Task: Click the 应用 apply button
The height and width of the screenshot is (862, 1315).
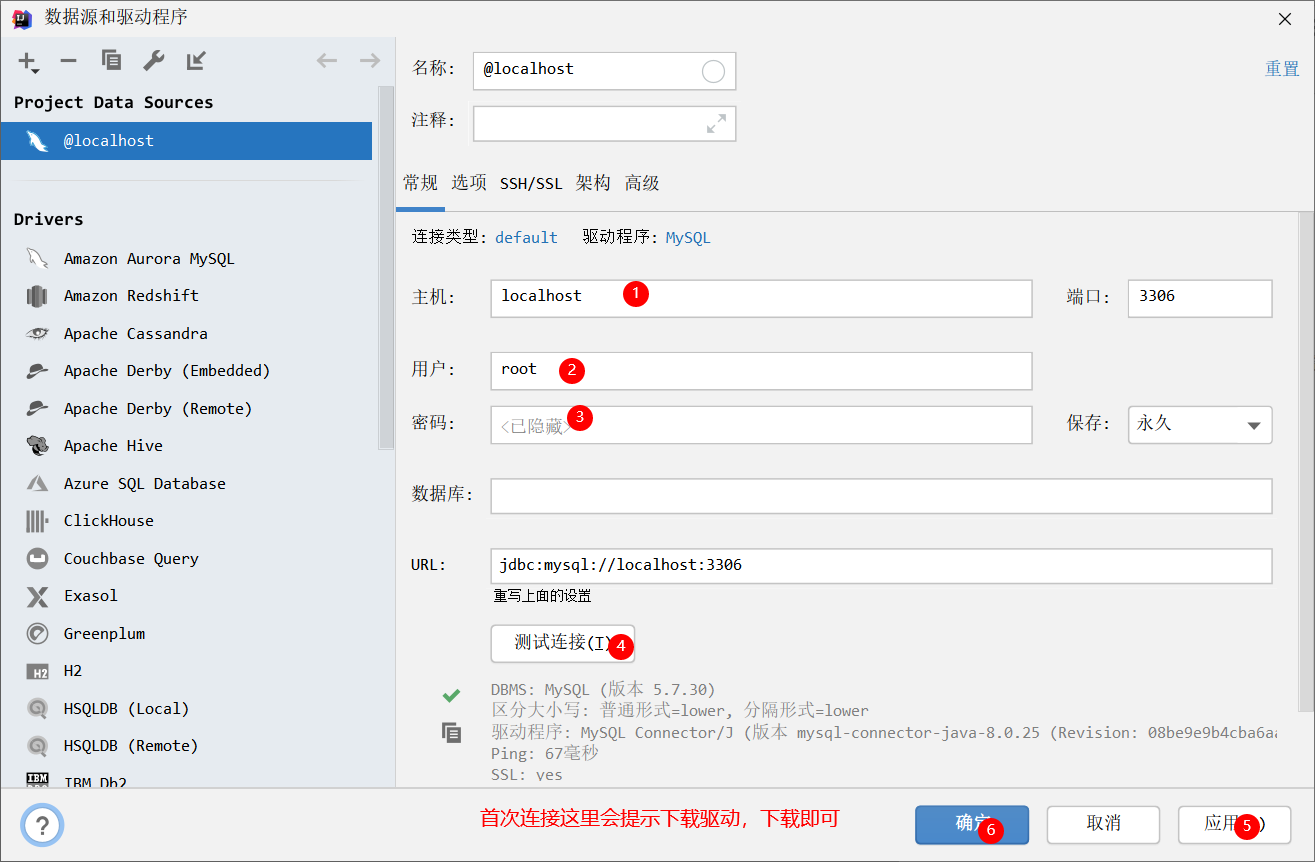Action: (x=1234, y=825)
